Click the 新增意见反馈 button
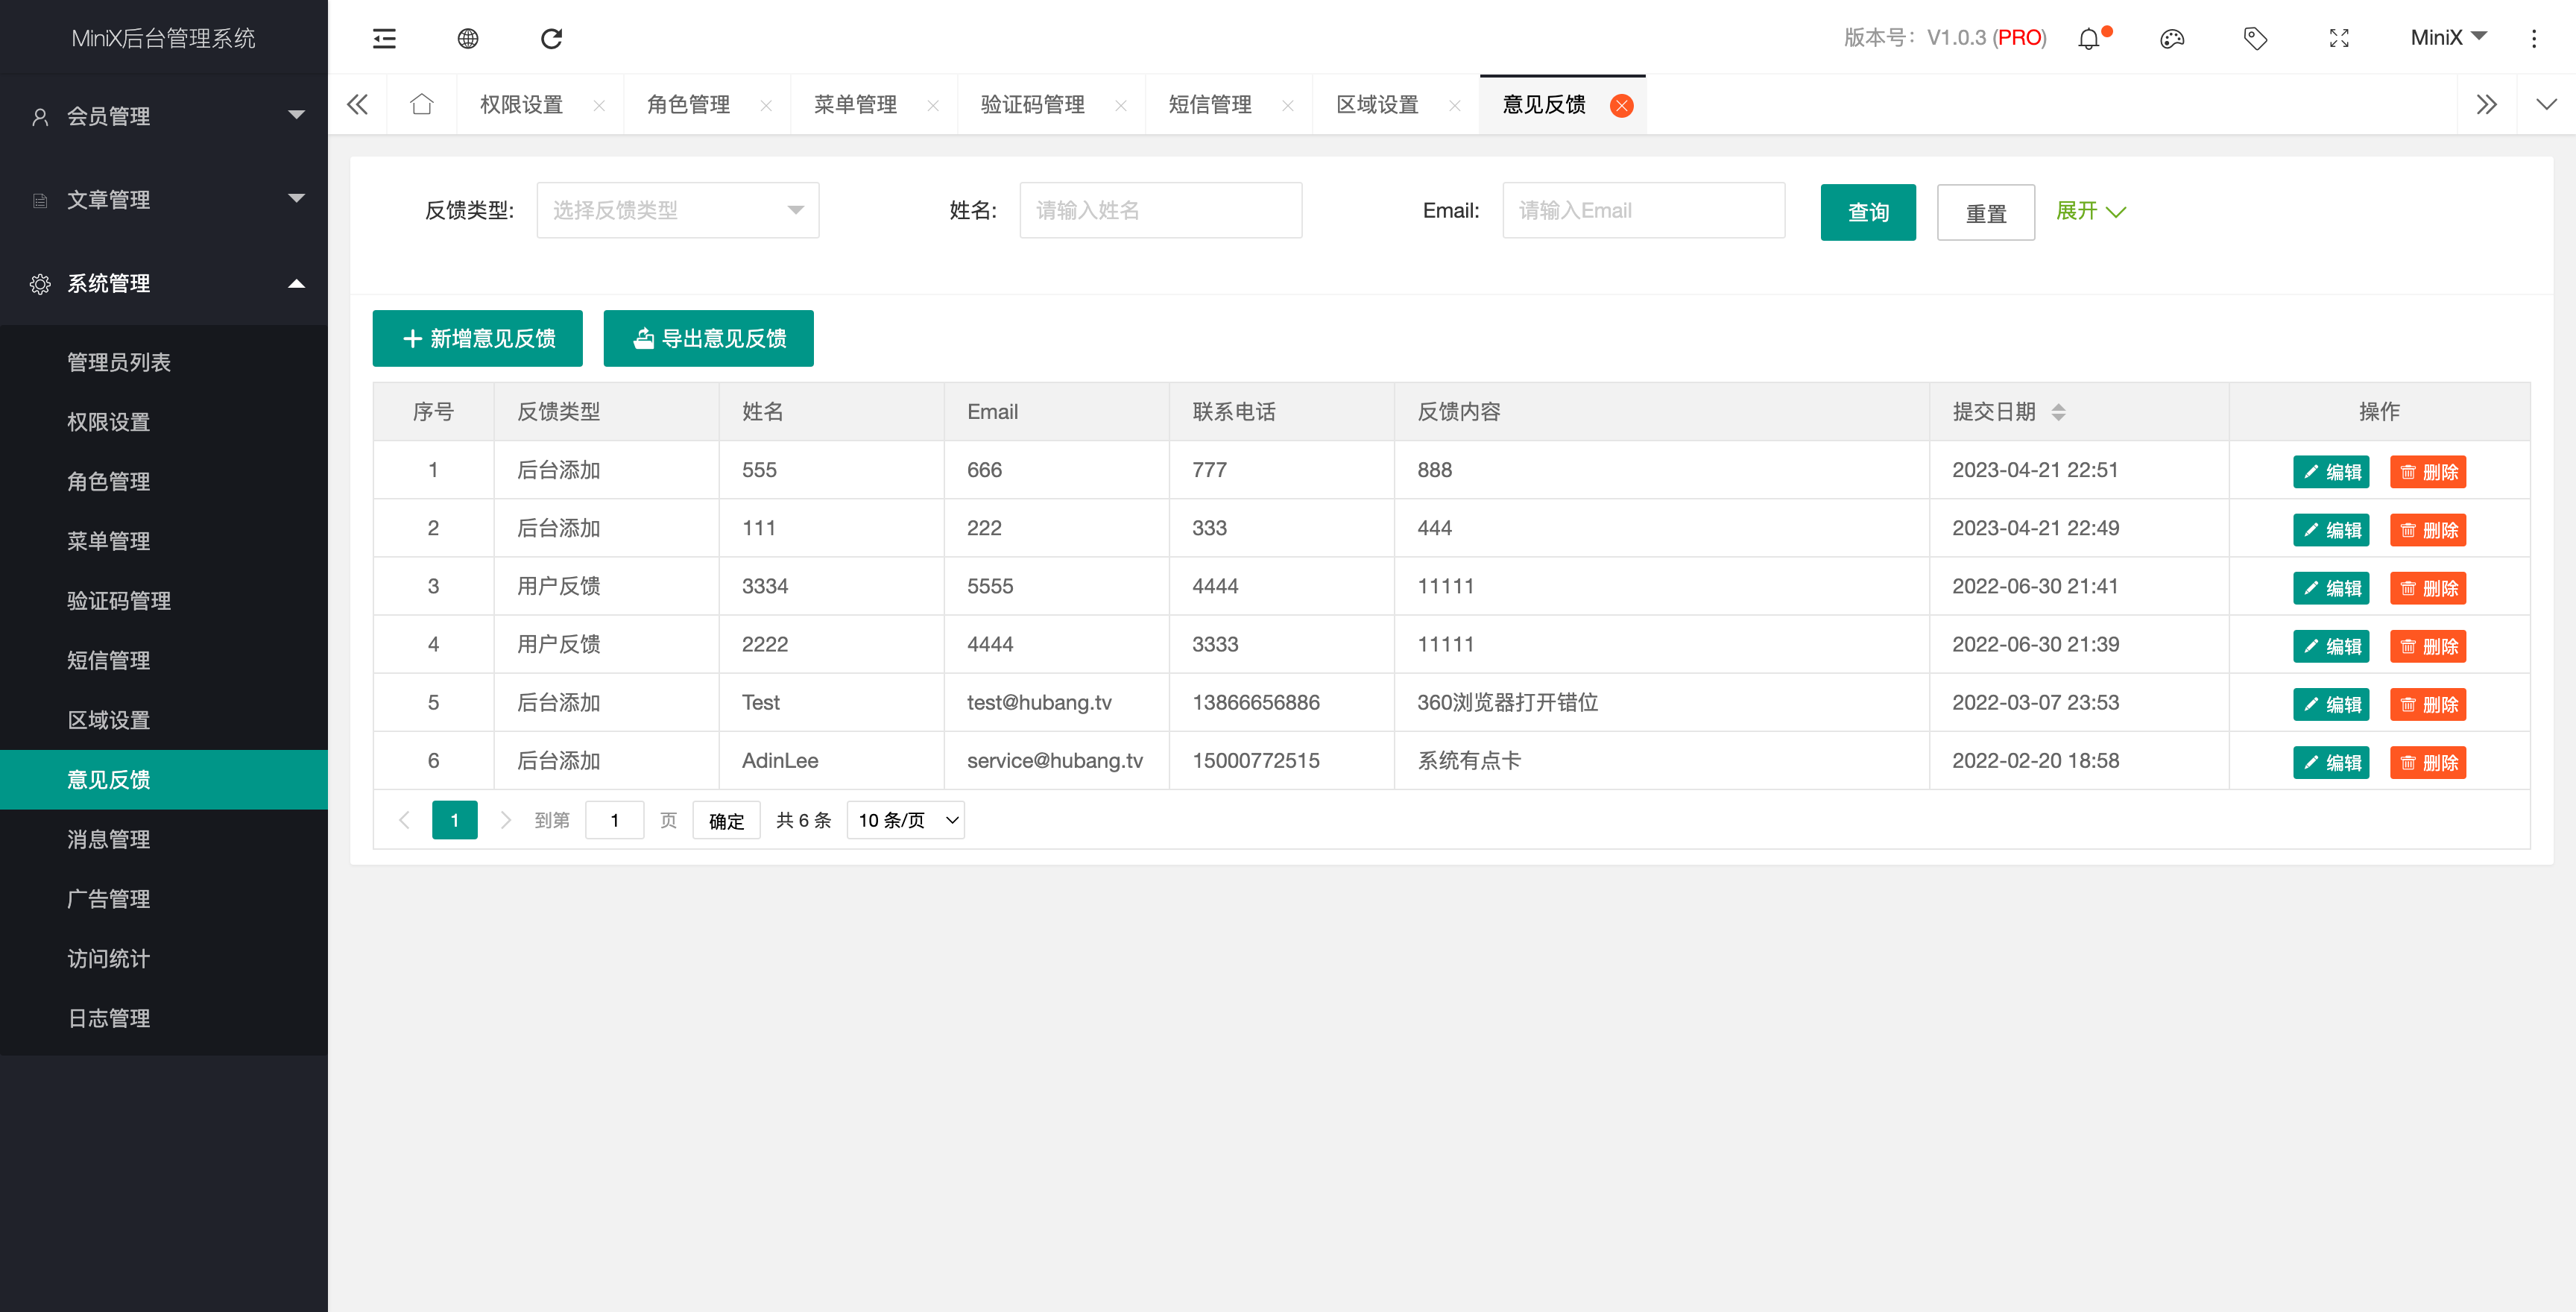The width and height of the screenshot is (2576, 1312). tap(478, 338)
